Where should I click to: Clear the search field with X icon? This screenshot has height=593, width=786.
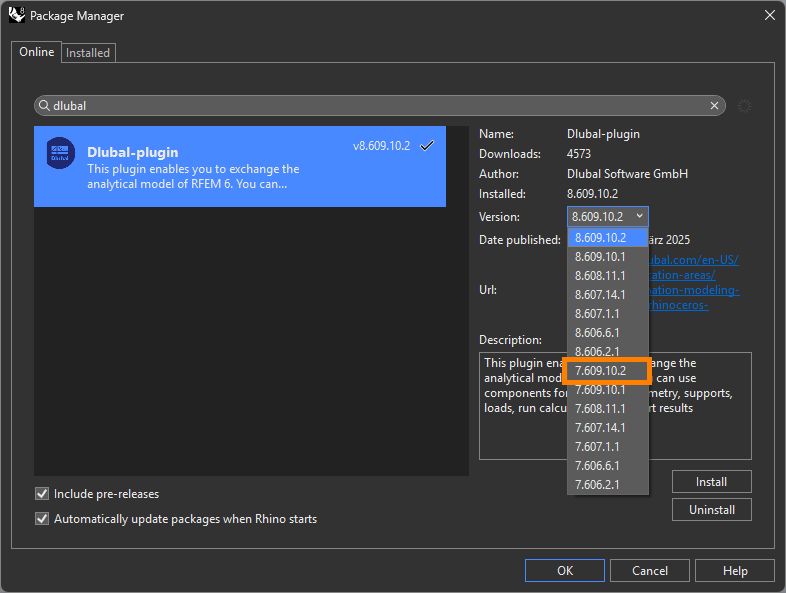(x=715, y=106)
